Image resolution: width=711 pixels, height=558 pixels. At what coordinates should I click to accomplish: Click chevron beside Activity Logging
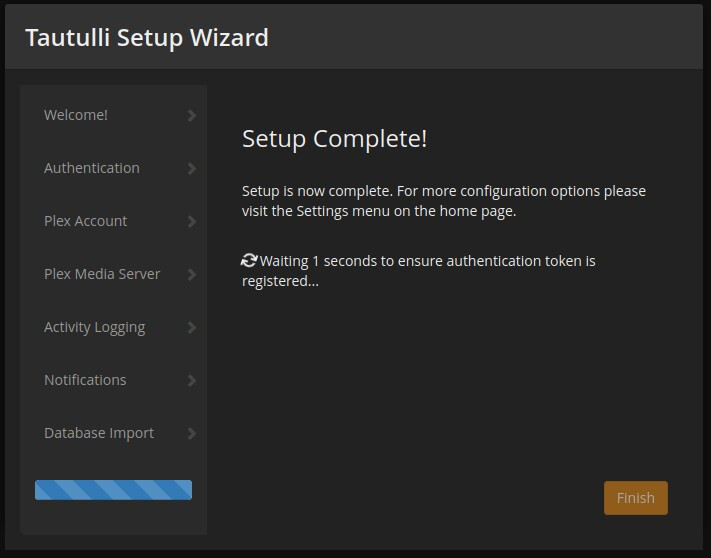click(x=192, y=328)
